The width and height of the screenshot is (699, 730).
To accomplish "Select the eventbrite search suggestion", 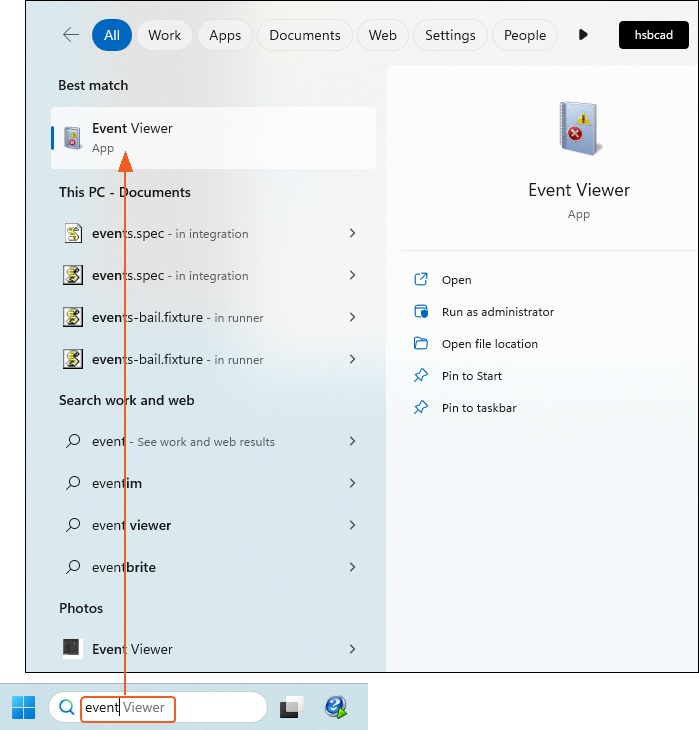I will (213, 567).
